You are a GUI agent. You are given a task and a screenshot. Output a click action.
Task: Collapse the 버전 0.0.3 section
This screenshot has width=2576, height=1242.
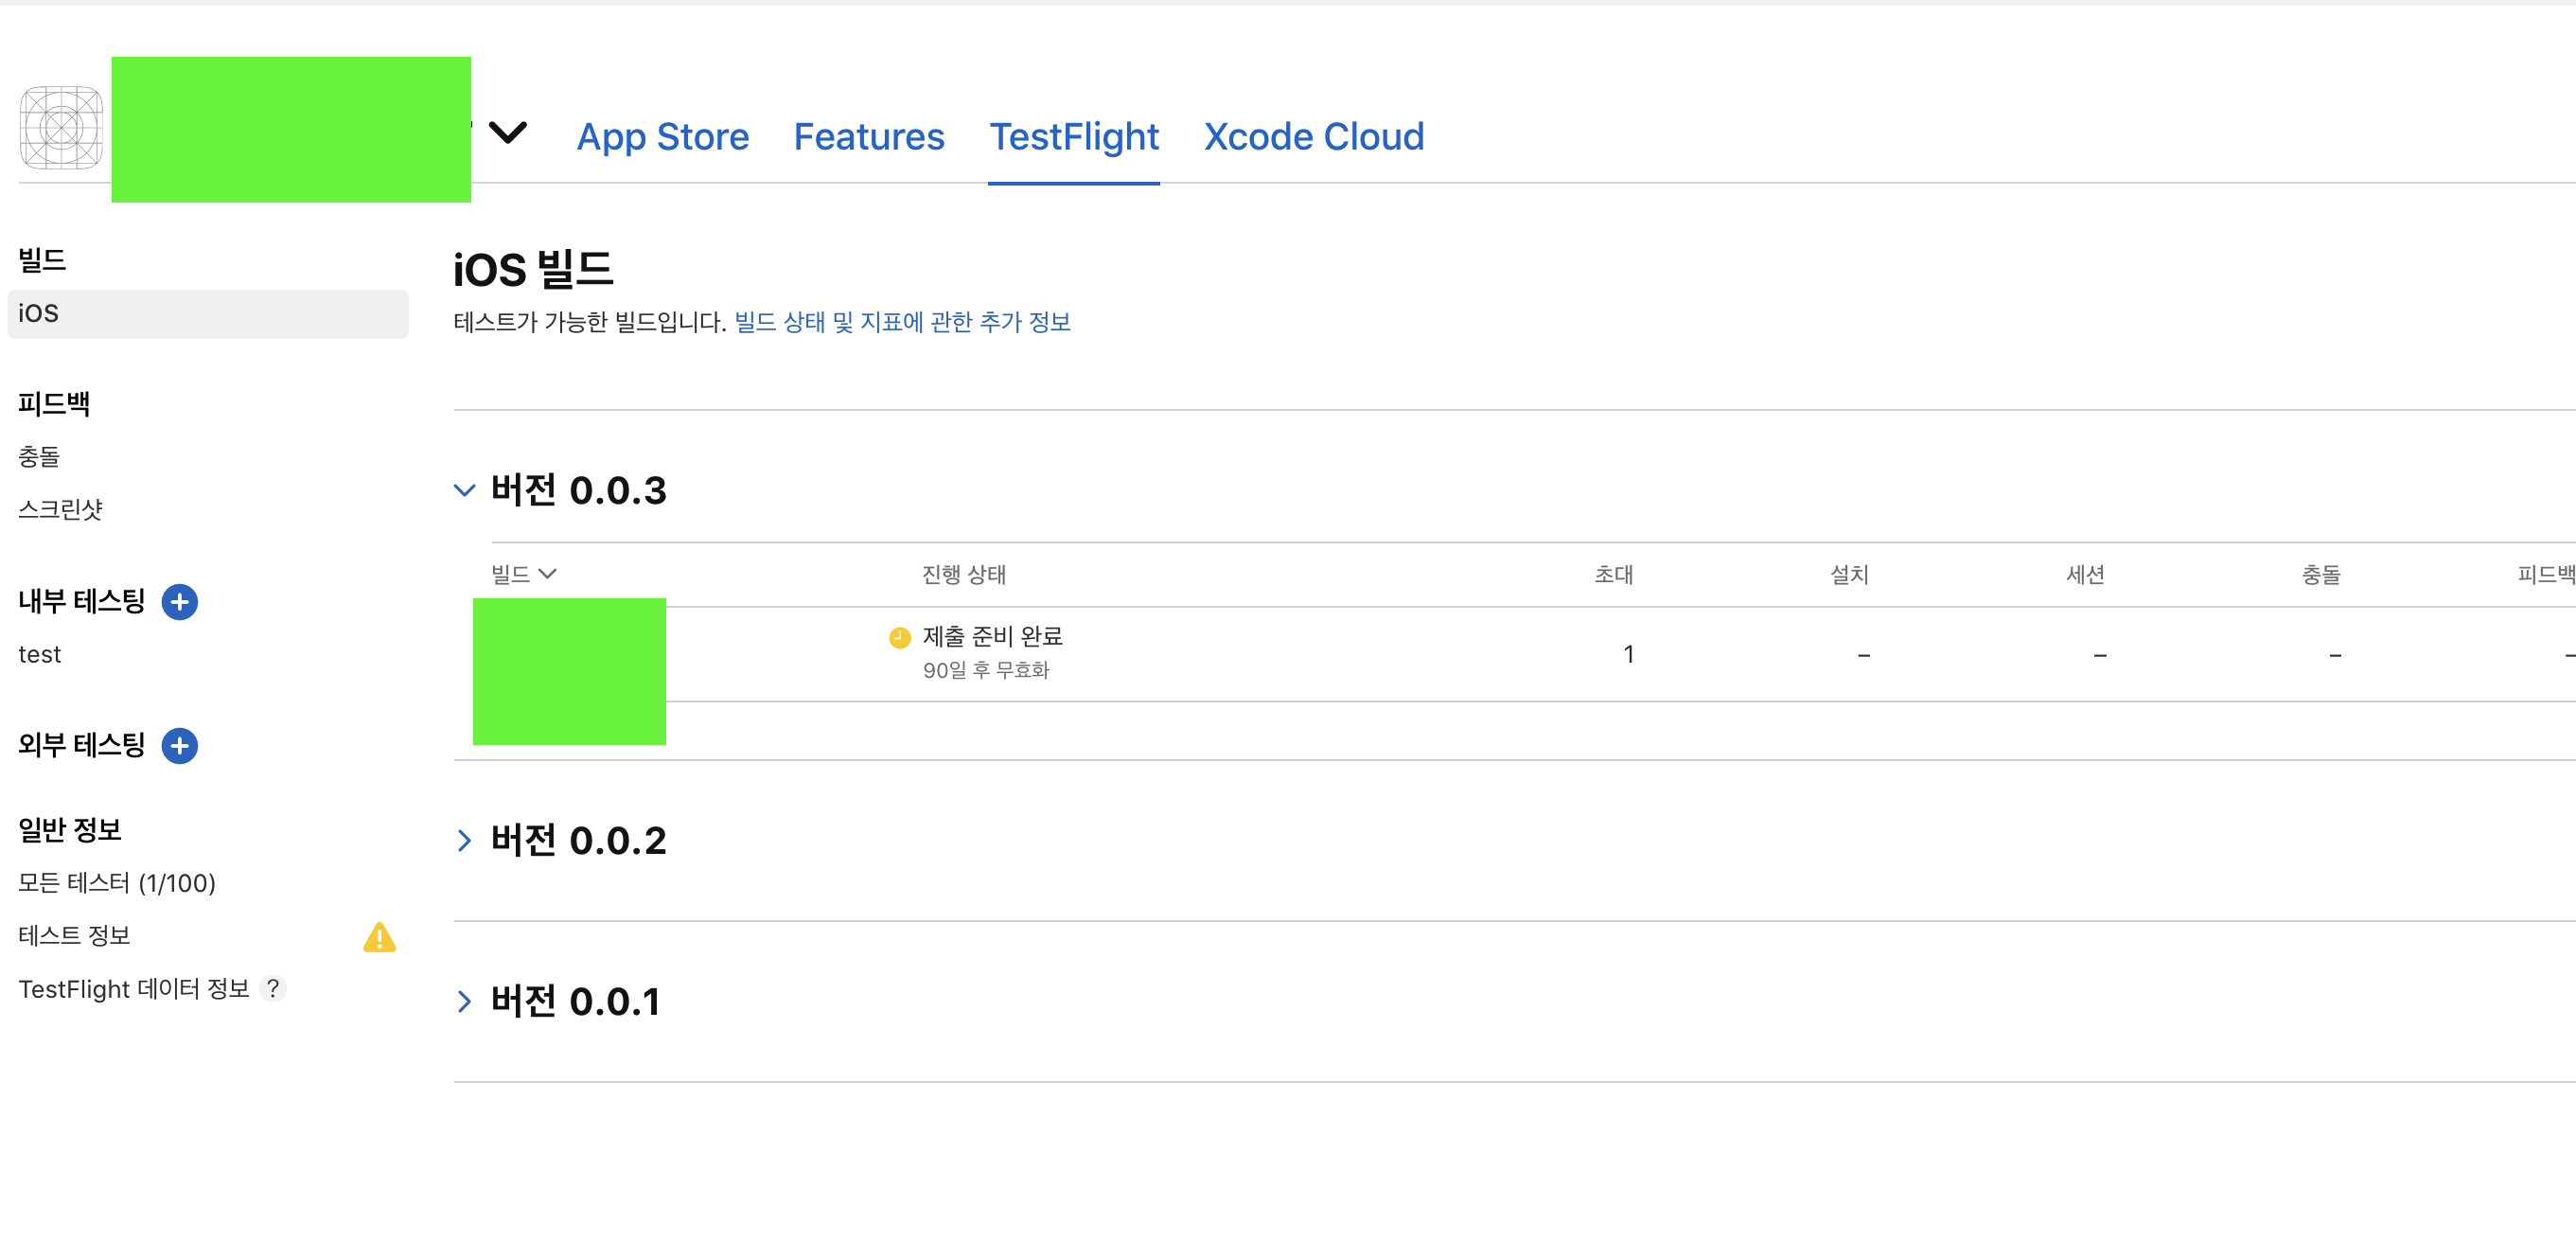[464, 491]
